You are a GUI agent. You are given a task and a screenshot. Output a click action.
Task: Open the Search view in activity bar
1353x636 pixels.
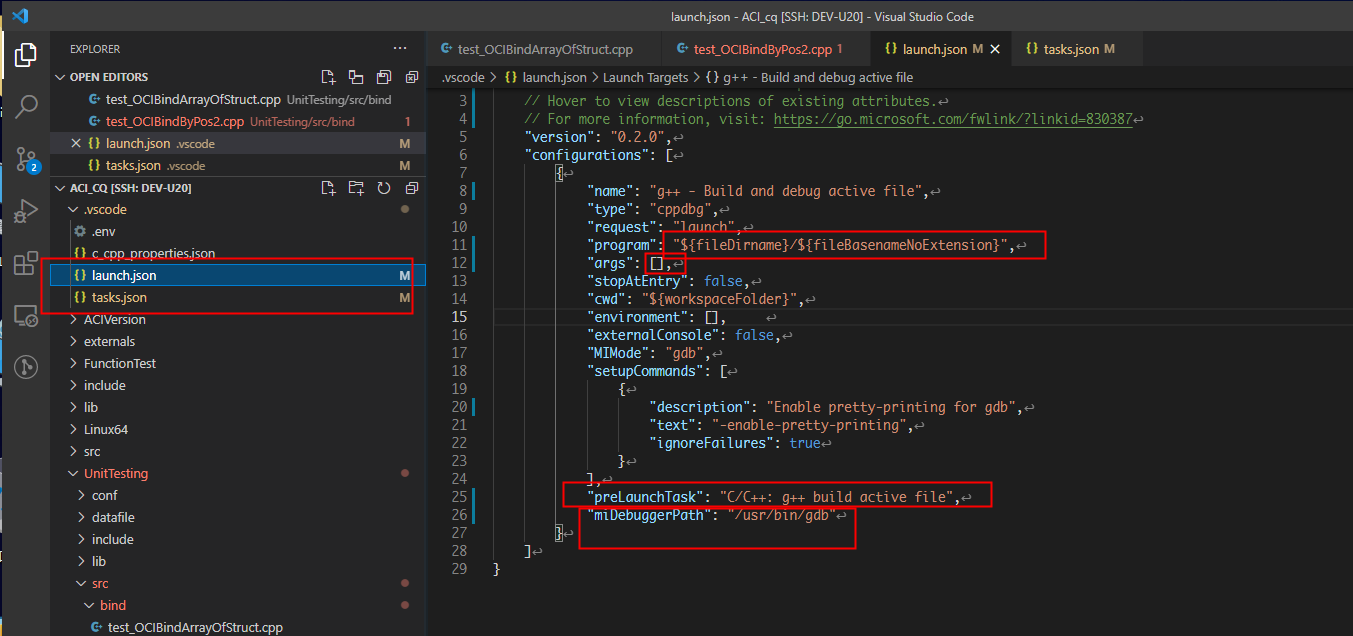25,106
